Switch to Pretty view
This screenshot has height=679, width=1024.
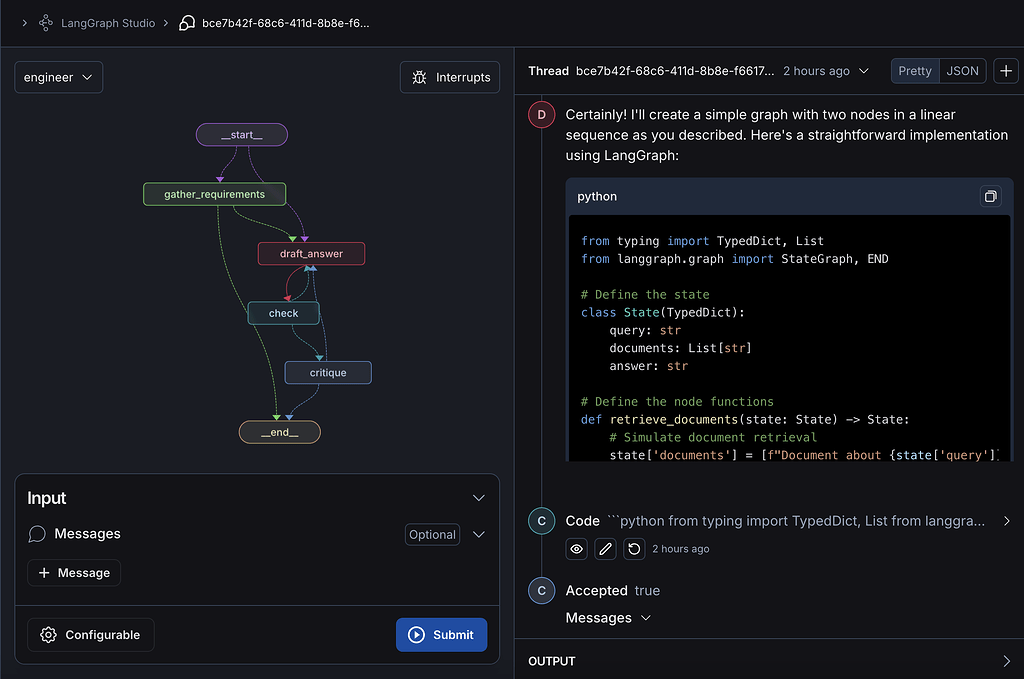(915, 71)
